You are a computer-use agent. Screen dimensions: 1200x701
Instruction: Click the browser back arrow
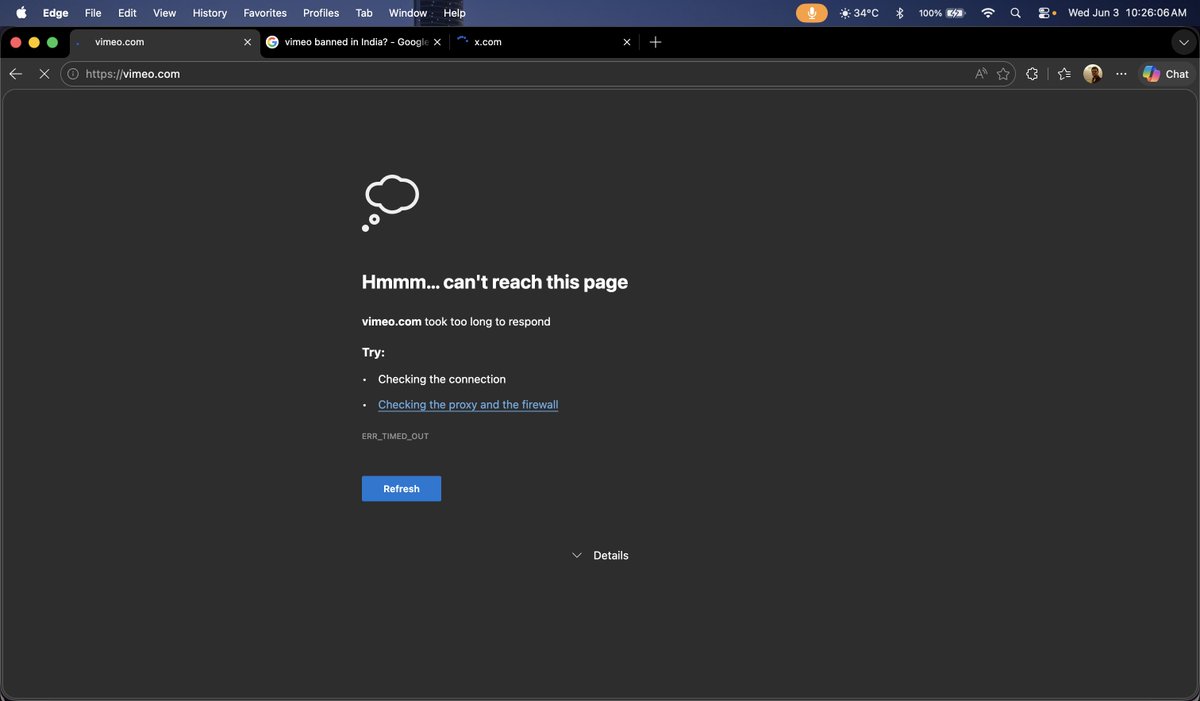pos(15,74)
